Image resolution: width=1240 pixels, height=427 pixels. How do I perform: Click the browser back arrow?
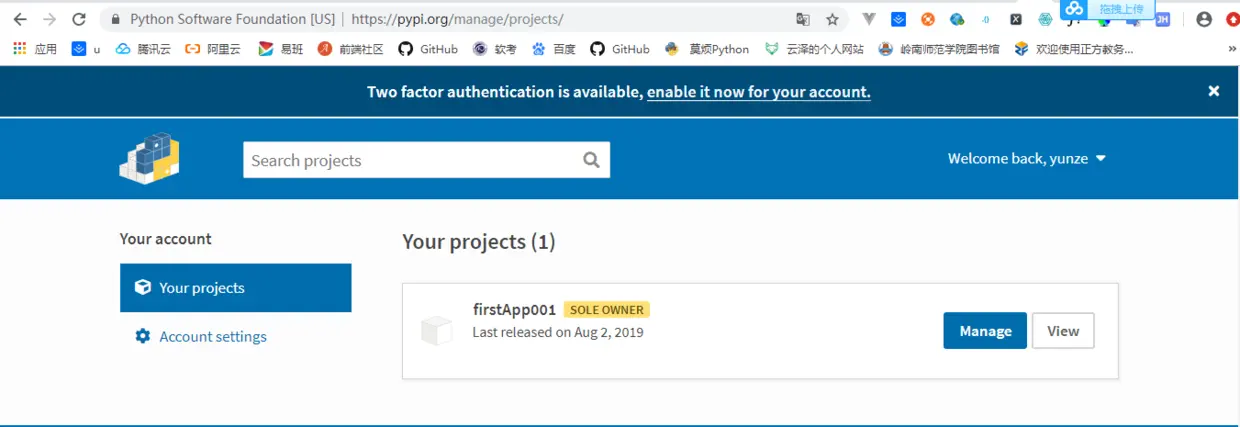[x=20, y=19]
